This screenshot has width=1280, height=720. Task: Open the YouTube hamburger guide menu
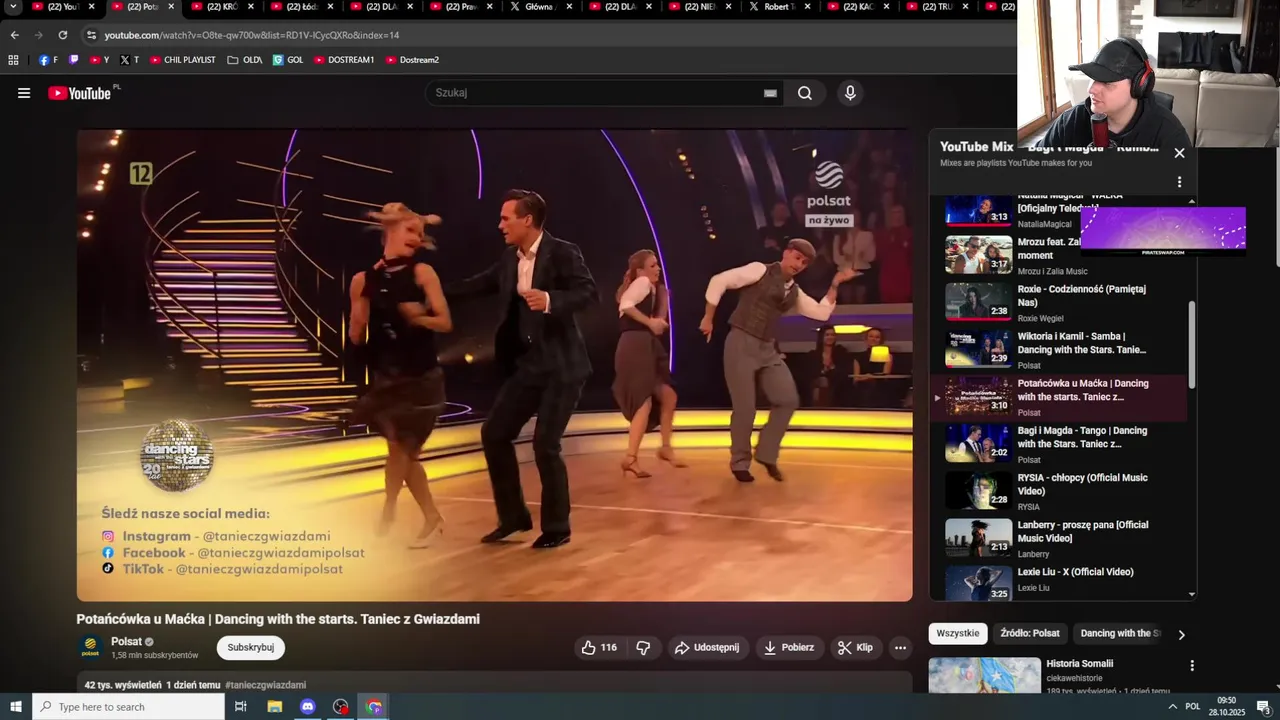[x=24, y=93]
